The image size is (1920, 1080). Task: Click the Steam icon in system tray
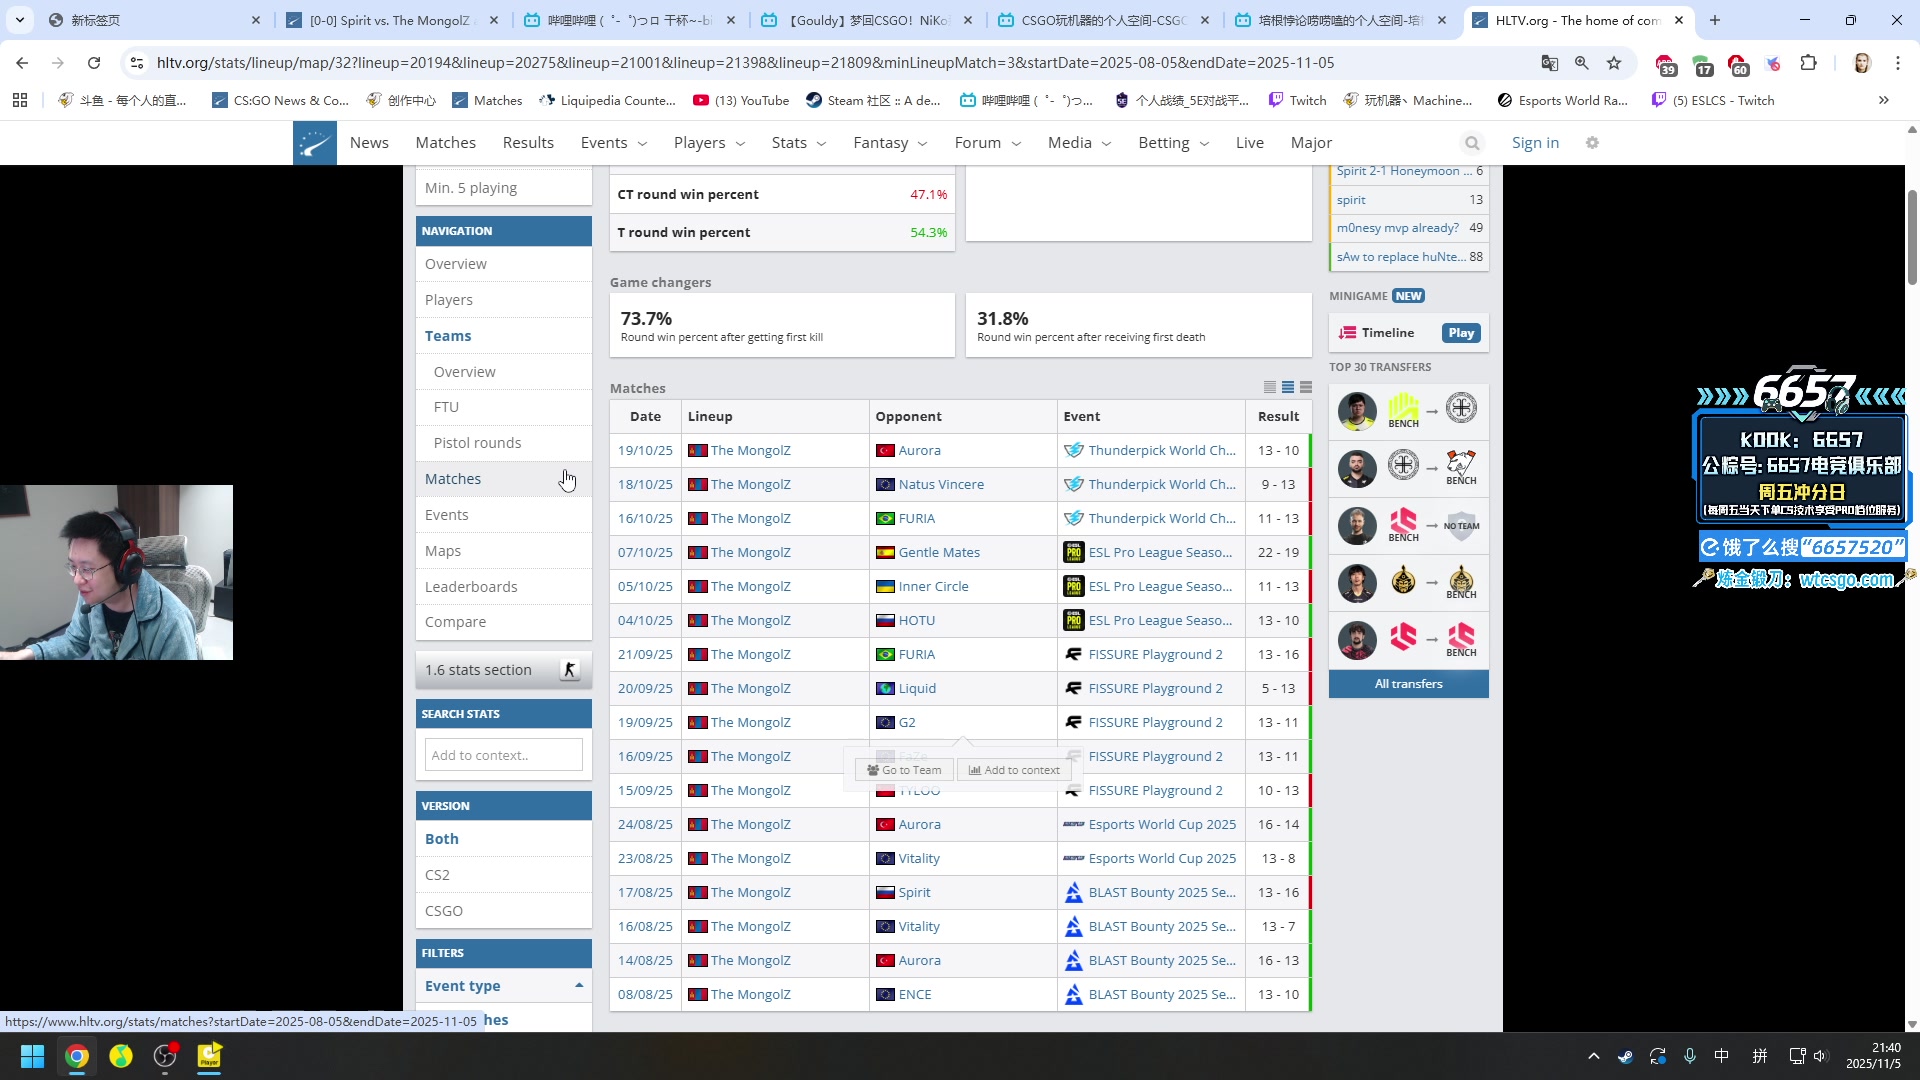click(1625, 1056)
